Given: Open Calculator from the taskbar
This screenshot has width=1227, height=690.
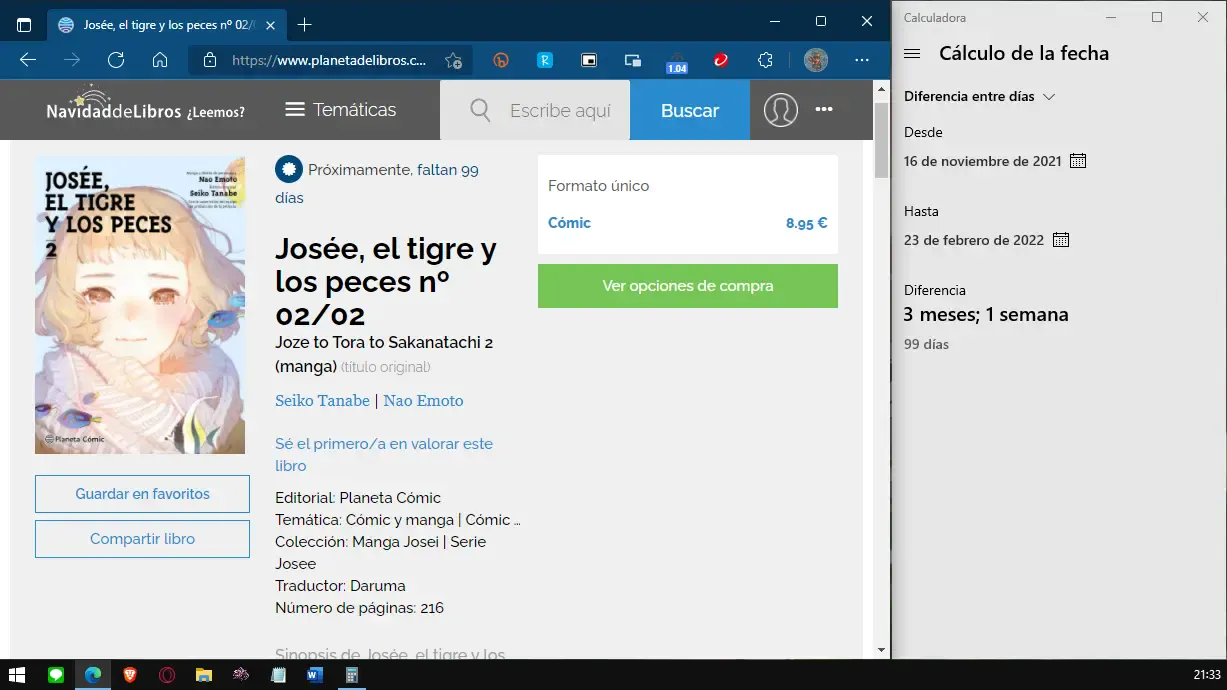Looking at the screenshot, I should click(x=351, y=676).
